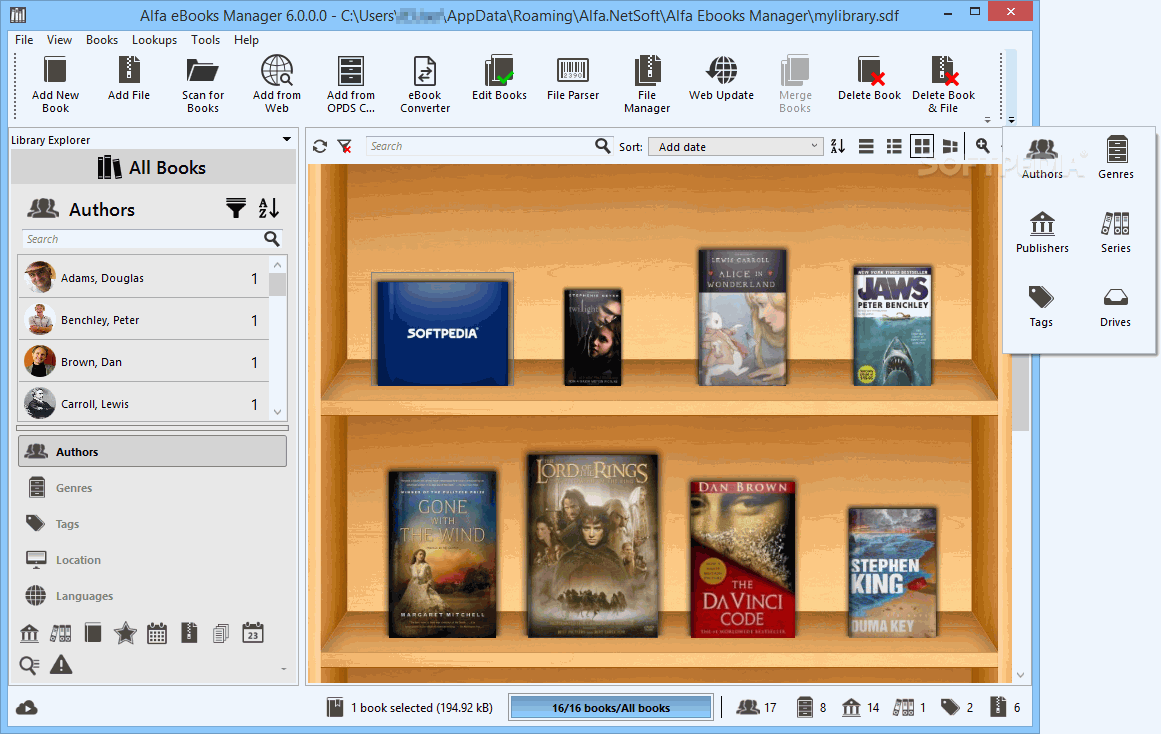Open Scan for Books tool
Image resolution: width=1161 pixels, height=734 pixels.
tap(203, 84)
